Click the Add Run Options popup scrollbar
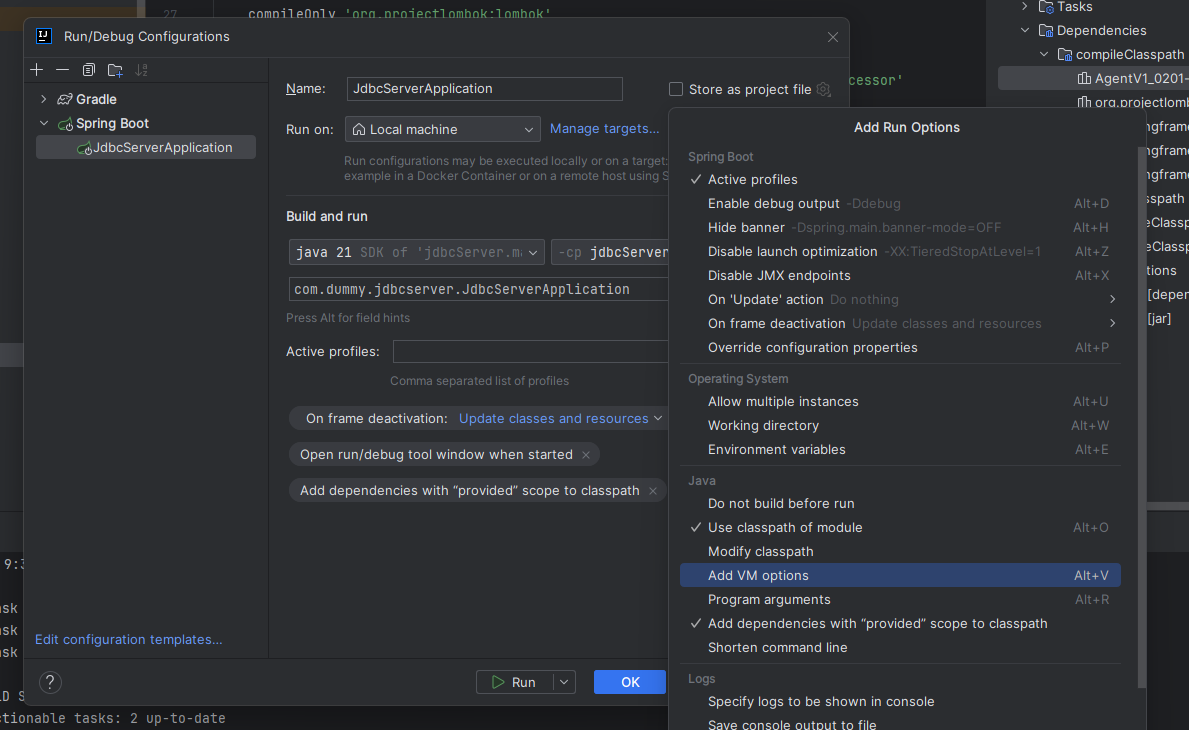This screenshot has height=730, width=1189. [1141, 417]
